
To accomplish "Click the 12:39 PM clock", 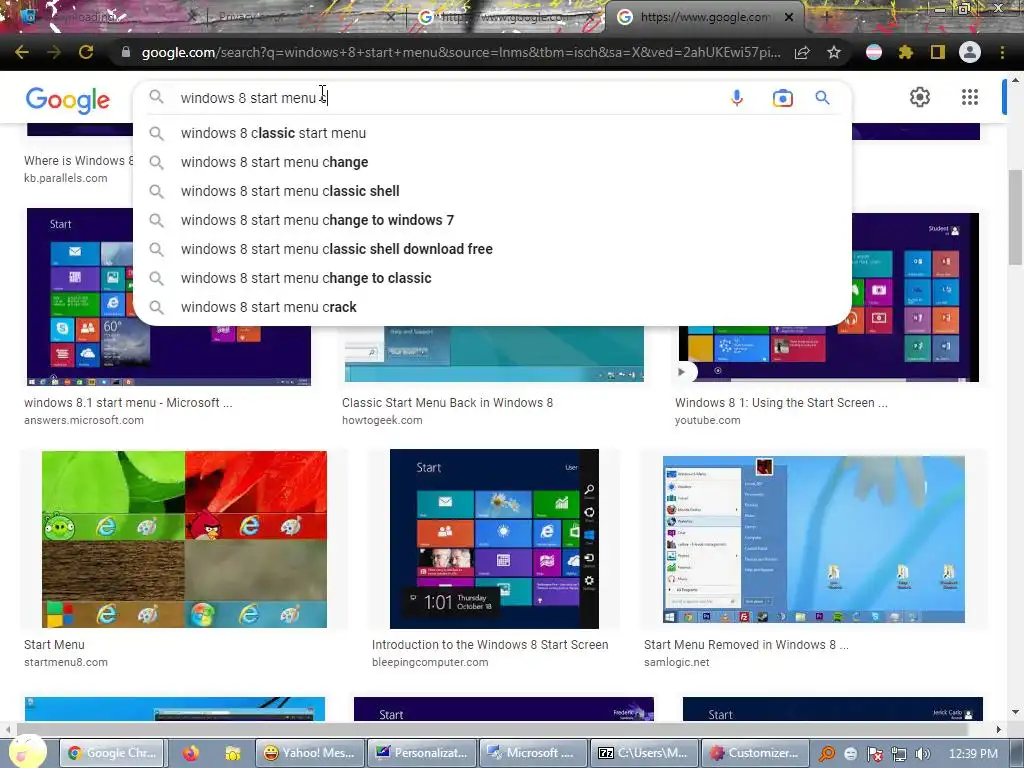I will coord(973,754).
